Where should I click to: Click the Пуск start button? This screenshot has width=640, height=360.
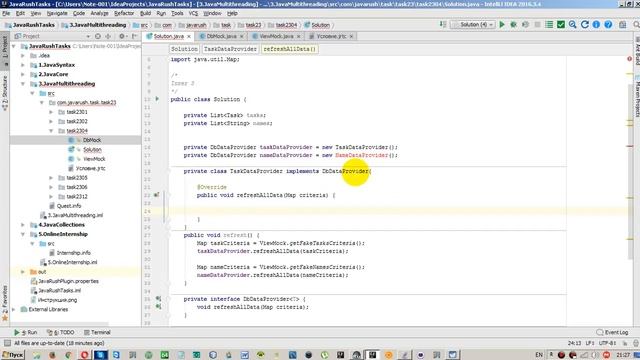tap(12, 355)
